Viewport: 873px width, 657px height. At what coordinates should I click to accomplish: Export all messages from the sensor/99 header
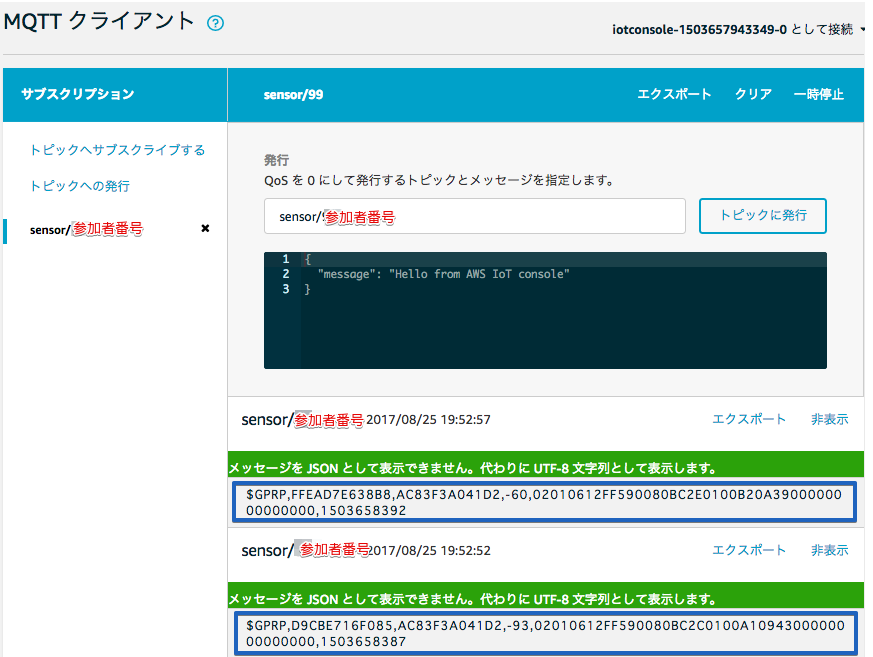(x=674, y=94)
